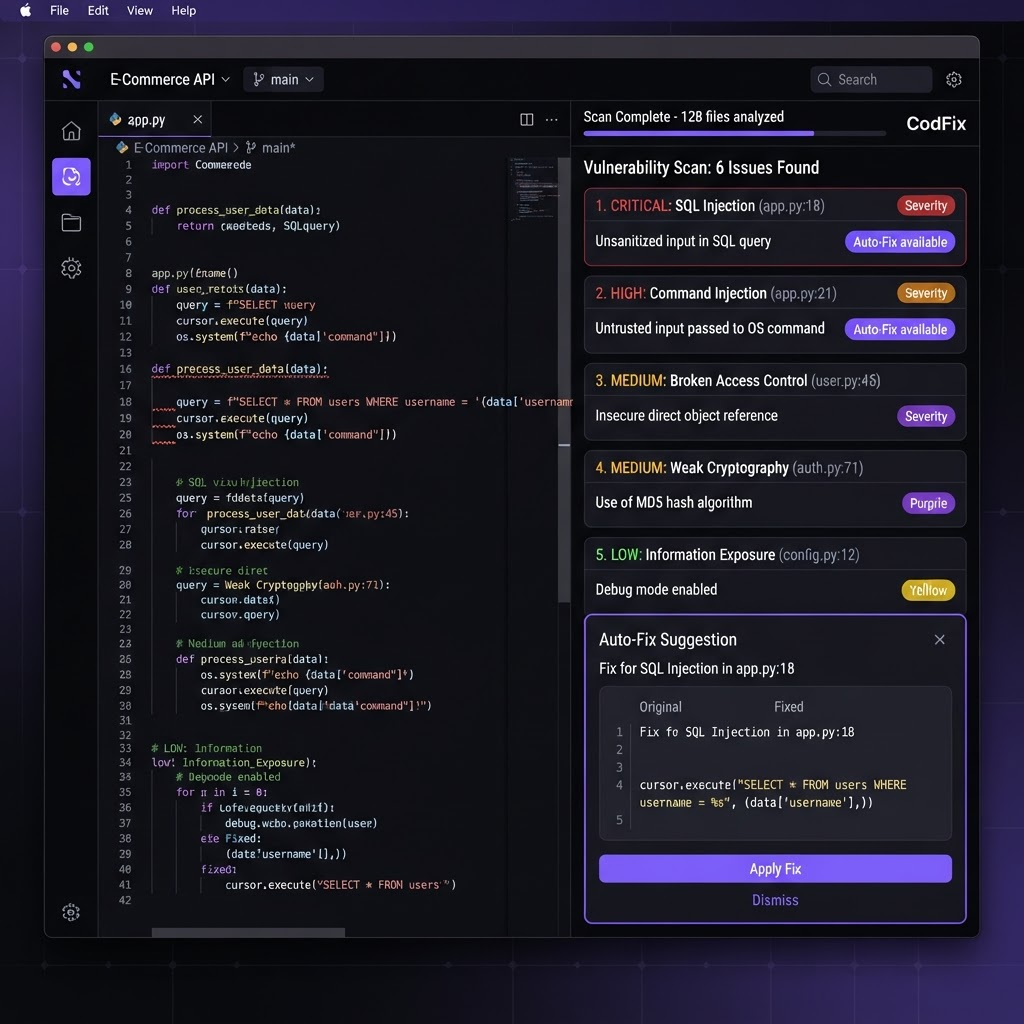Close the Auto-Fix Suggestion panel
1024x1024 pixels.
pyautogui.click(x=939, y=639)
